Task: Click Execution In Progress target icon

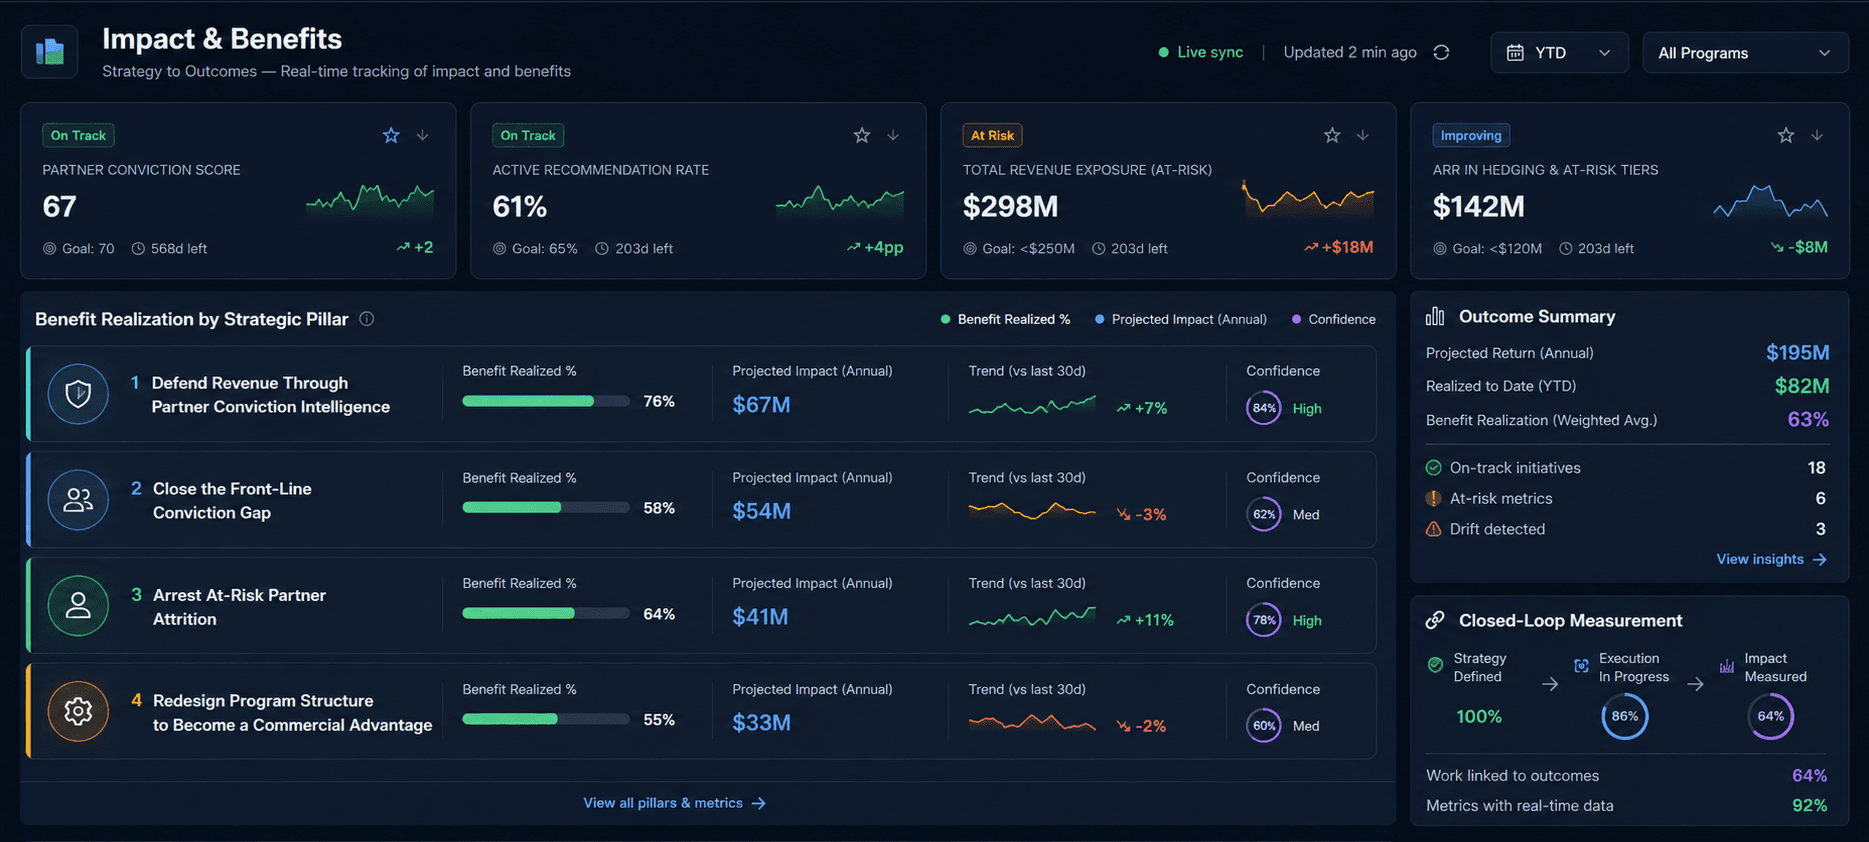Action: [x=1581, y=666]
